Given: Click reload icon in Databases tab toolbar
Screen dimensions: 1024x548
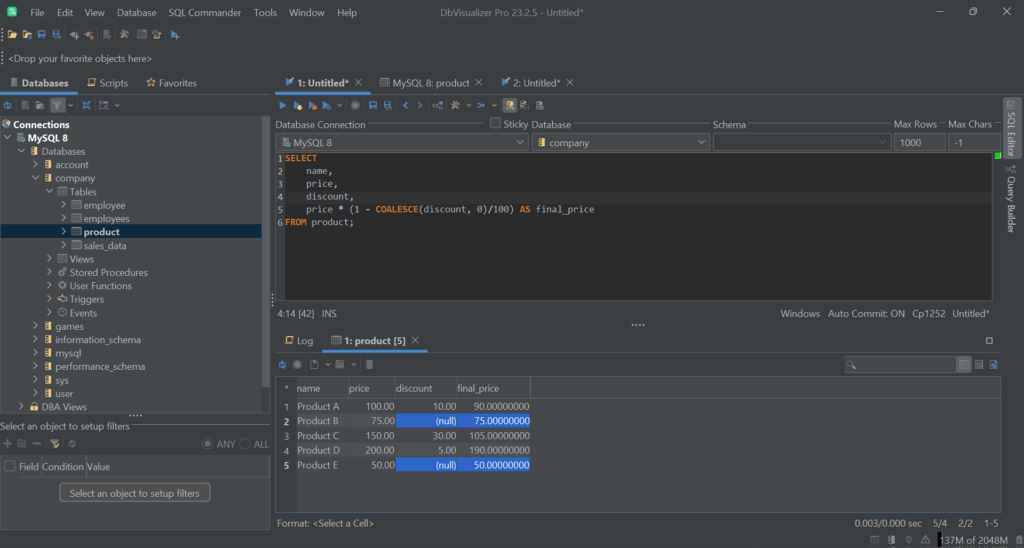Looking at the screenshot, I should [x=8, y=105].
